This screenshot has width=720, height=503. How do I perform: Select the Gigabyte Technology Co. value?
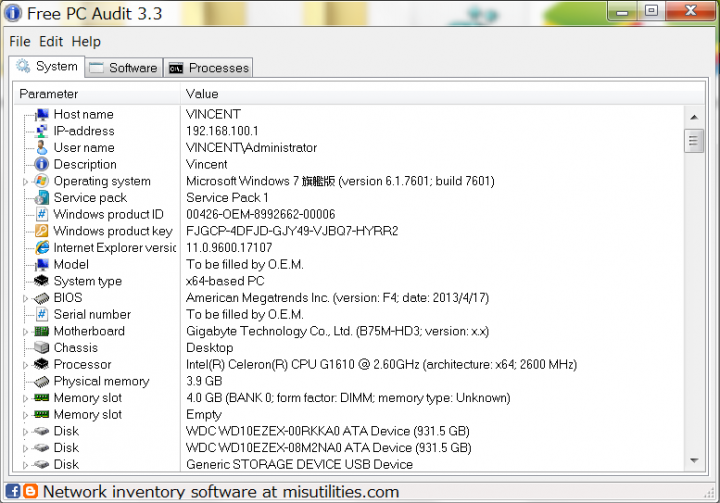[x=338, y=331]
